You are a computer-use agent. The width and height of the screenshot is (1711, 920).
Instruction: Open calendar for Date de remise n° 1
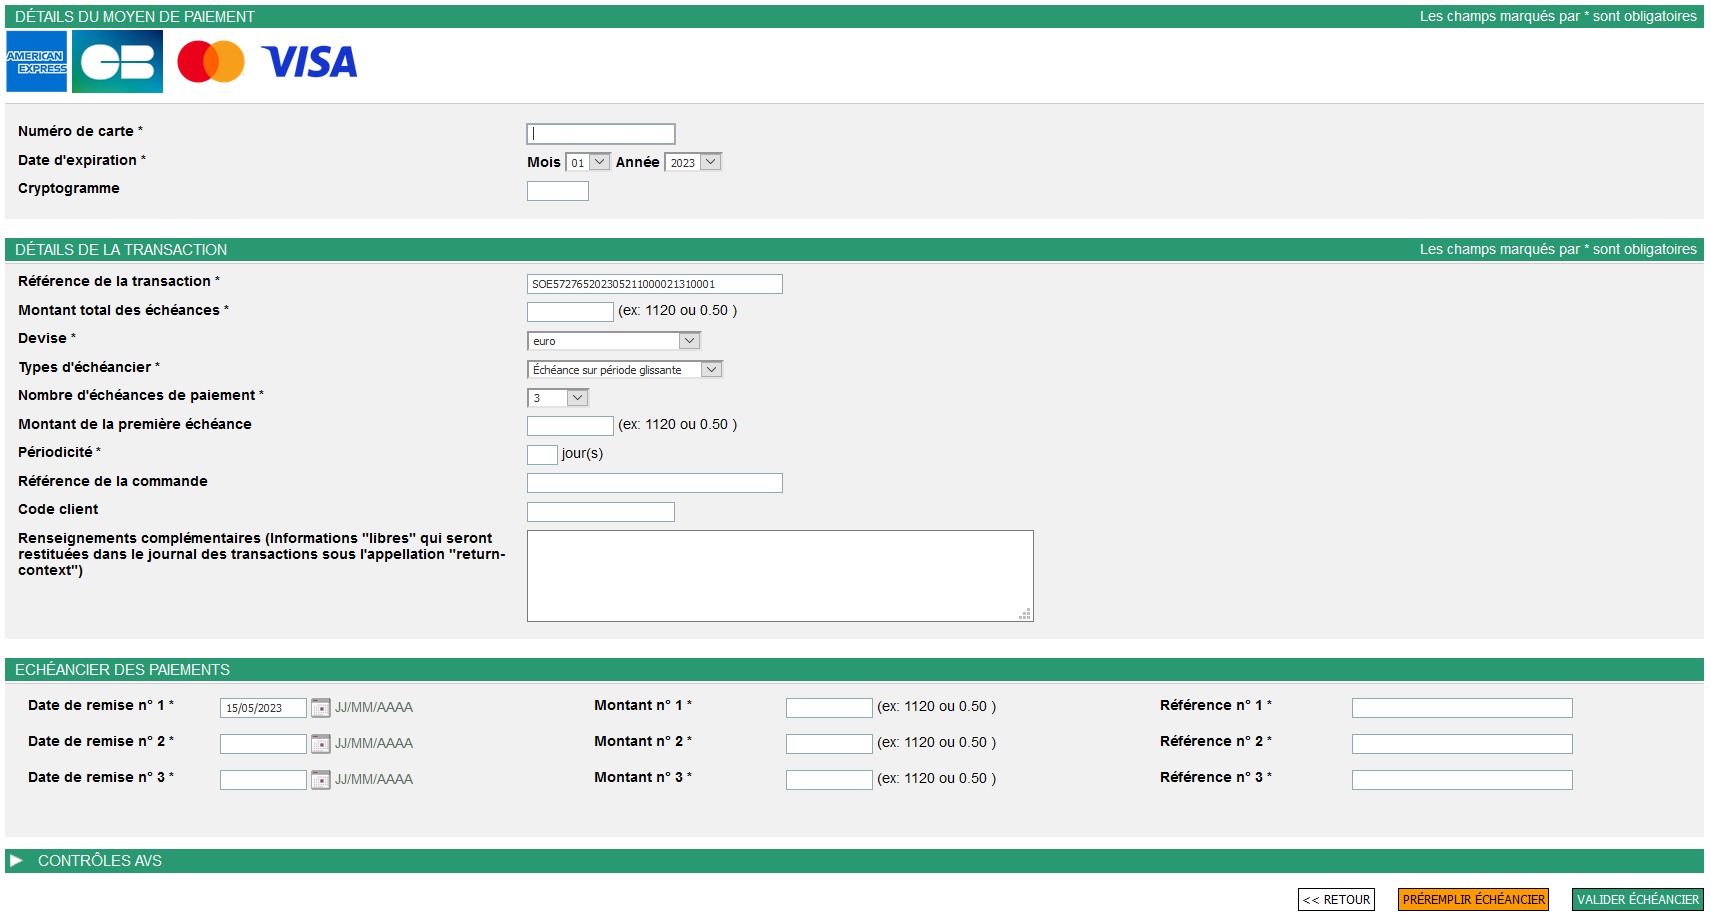tap(320, 708)
